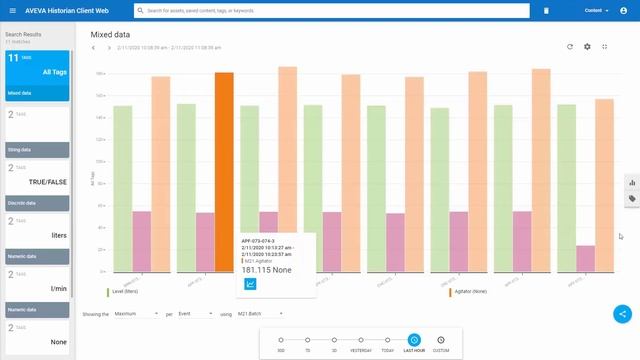Open the clipboard icon in header
Image resolution: width=640 pixels, height=360 pixels.
546,11
